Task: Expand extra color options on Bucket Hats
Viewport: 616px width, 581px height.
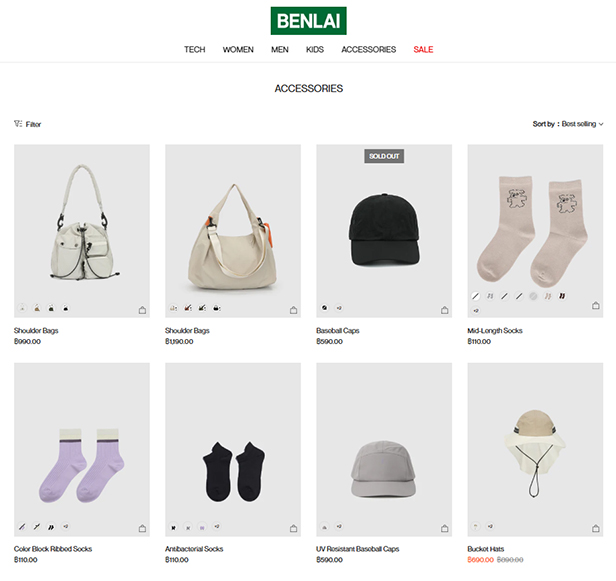Action: [x=490, y=526]
